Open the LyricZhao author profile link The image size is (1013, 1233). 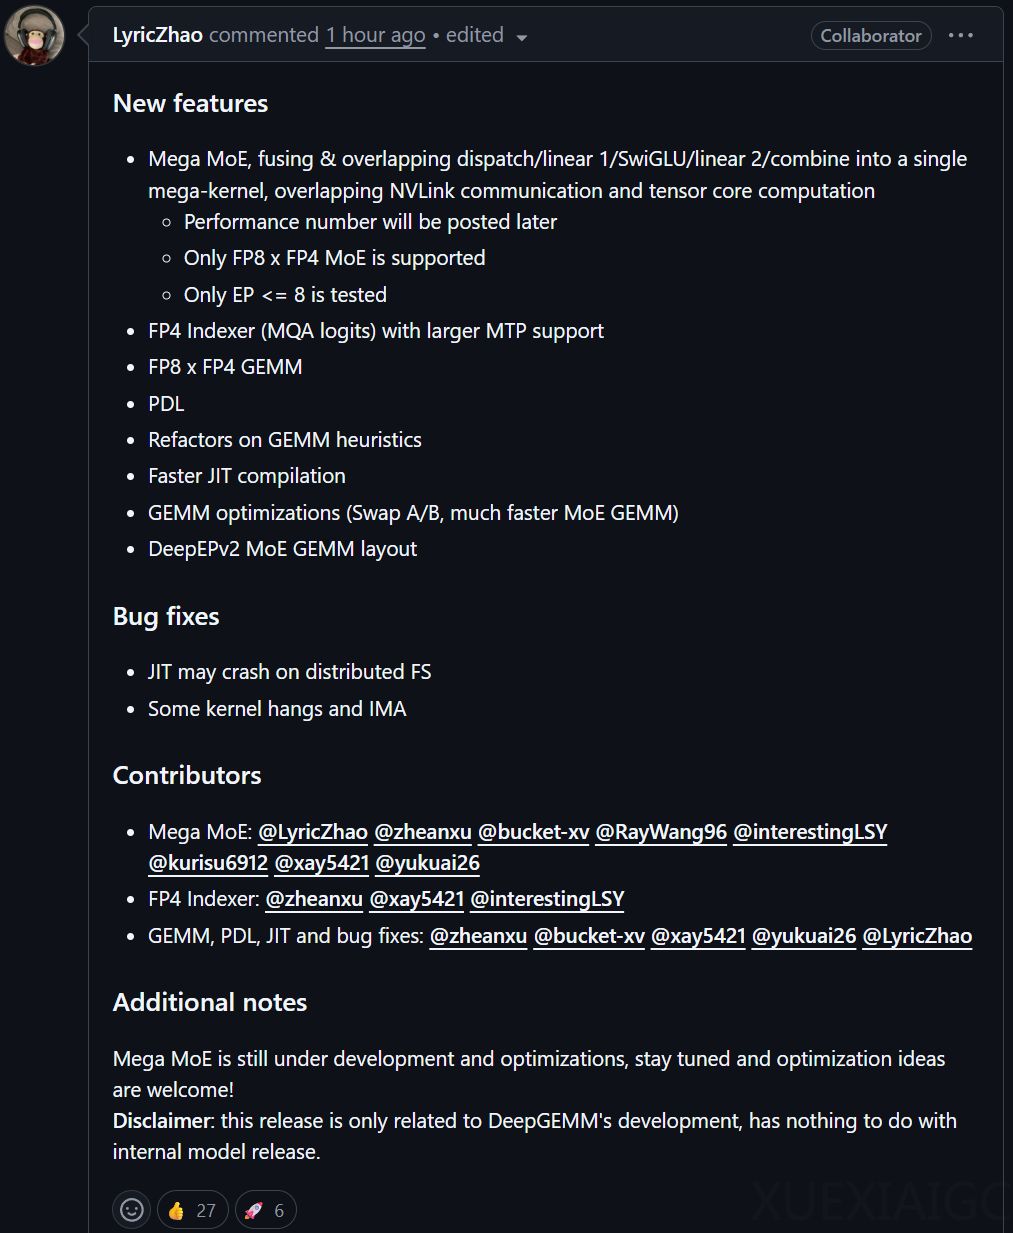pyautogui.click(x=157, y=35)
